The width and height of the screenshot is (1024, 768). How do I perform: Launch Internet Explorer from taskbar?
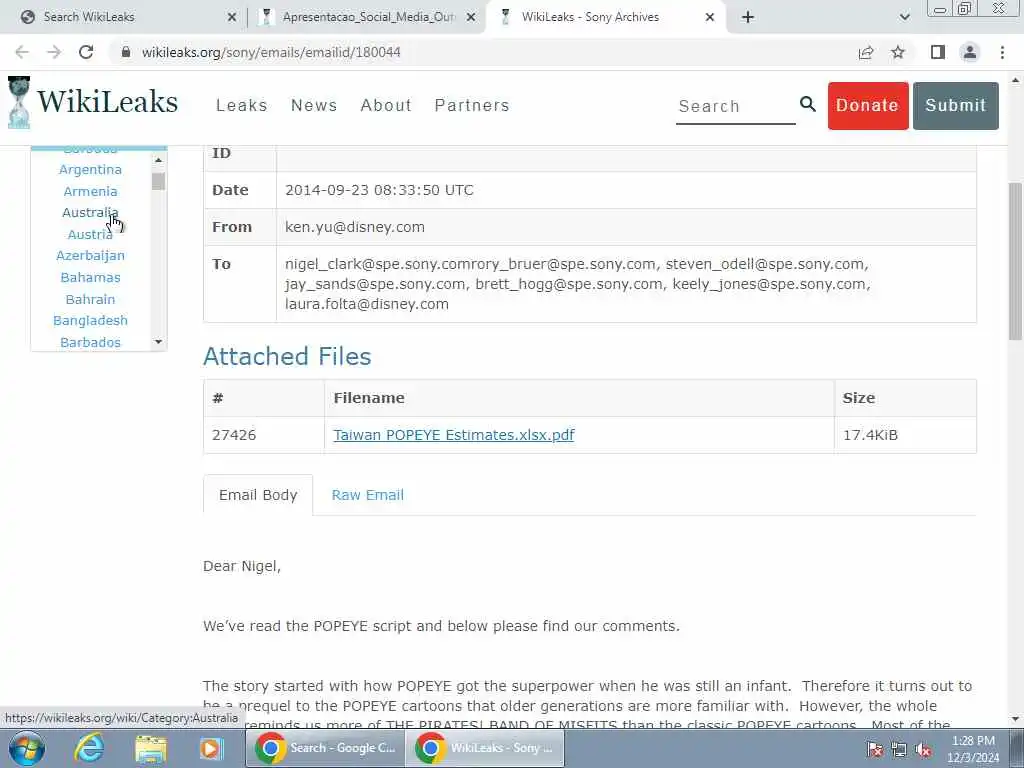coord(89,748)
